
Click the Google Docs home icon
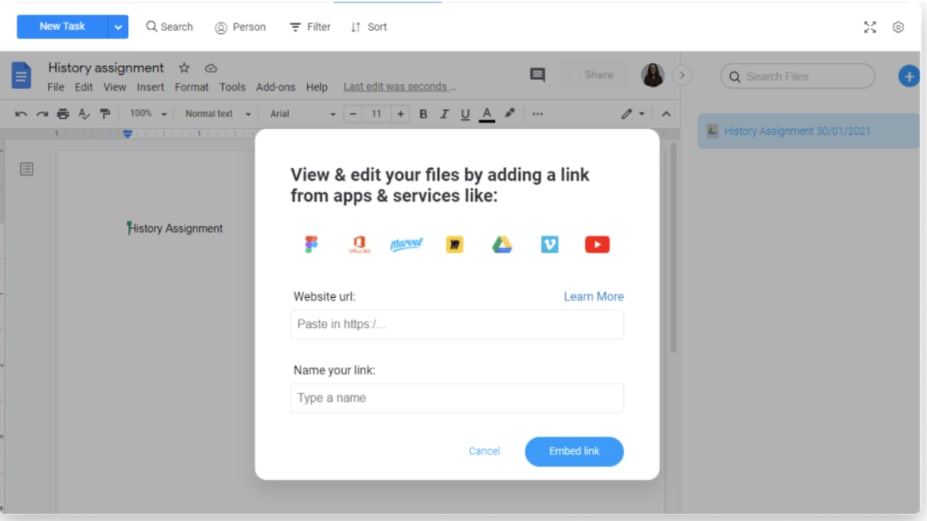point(21,75)
